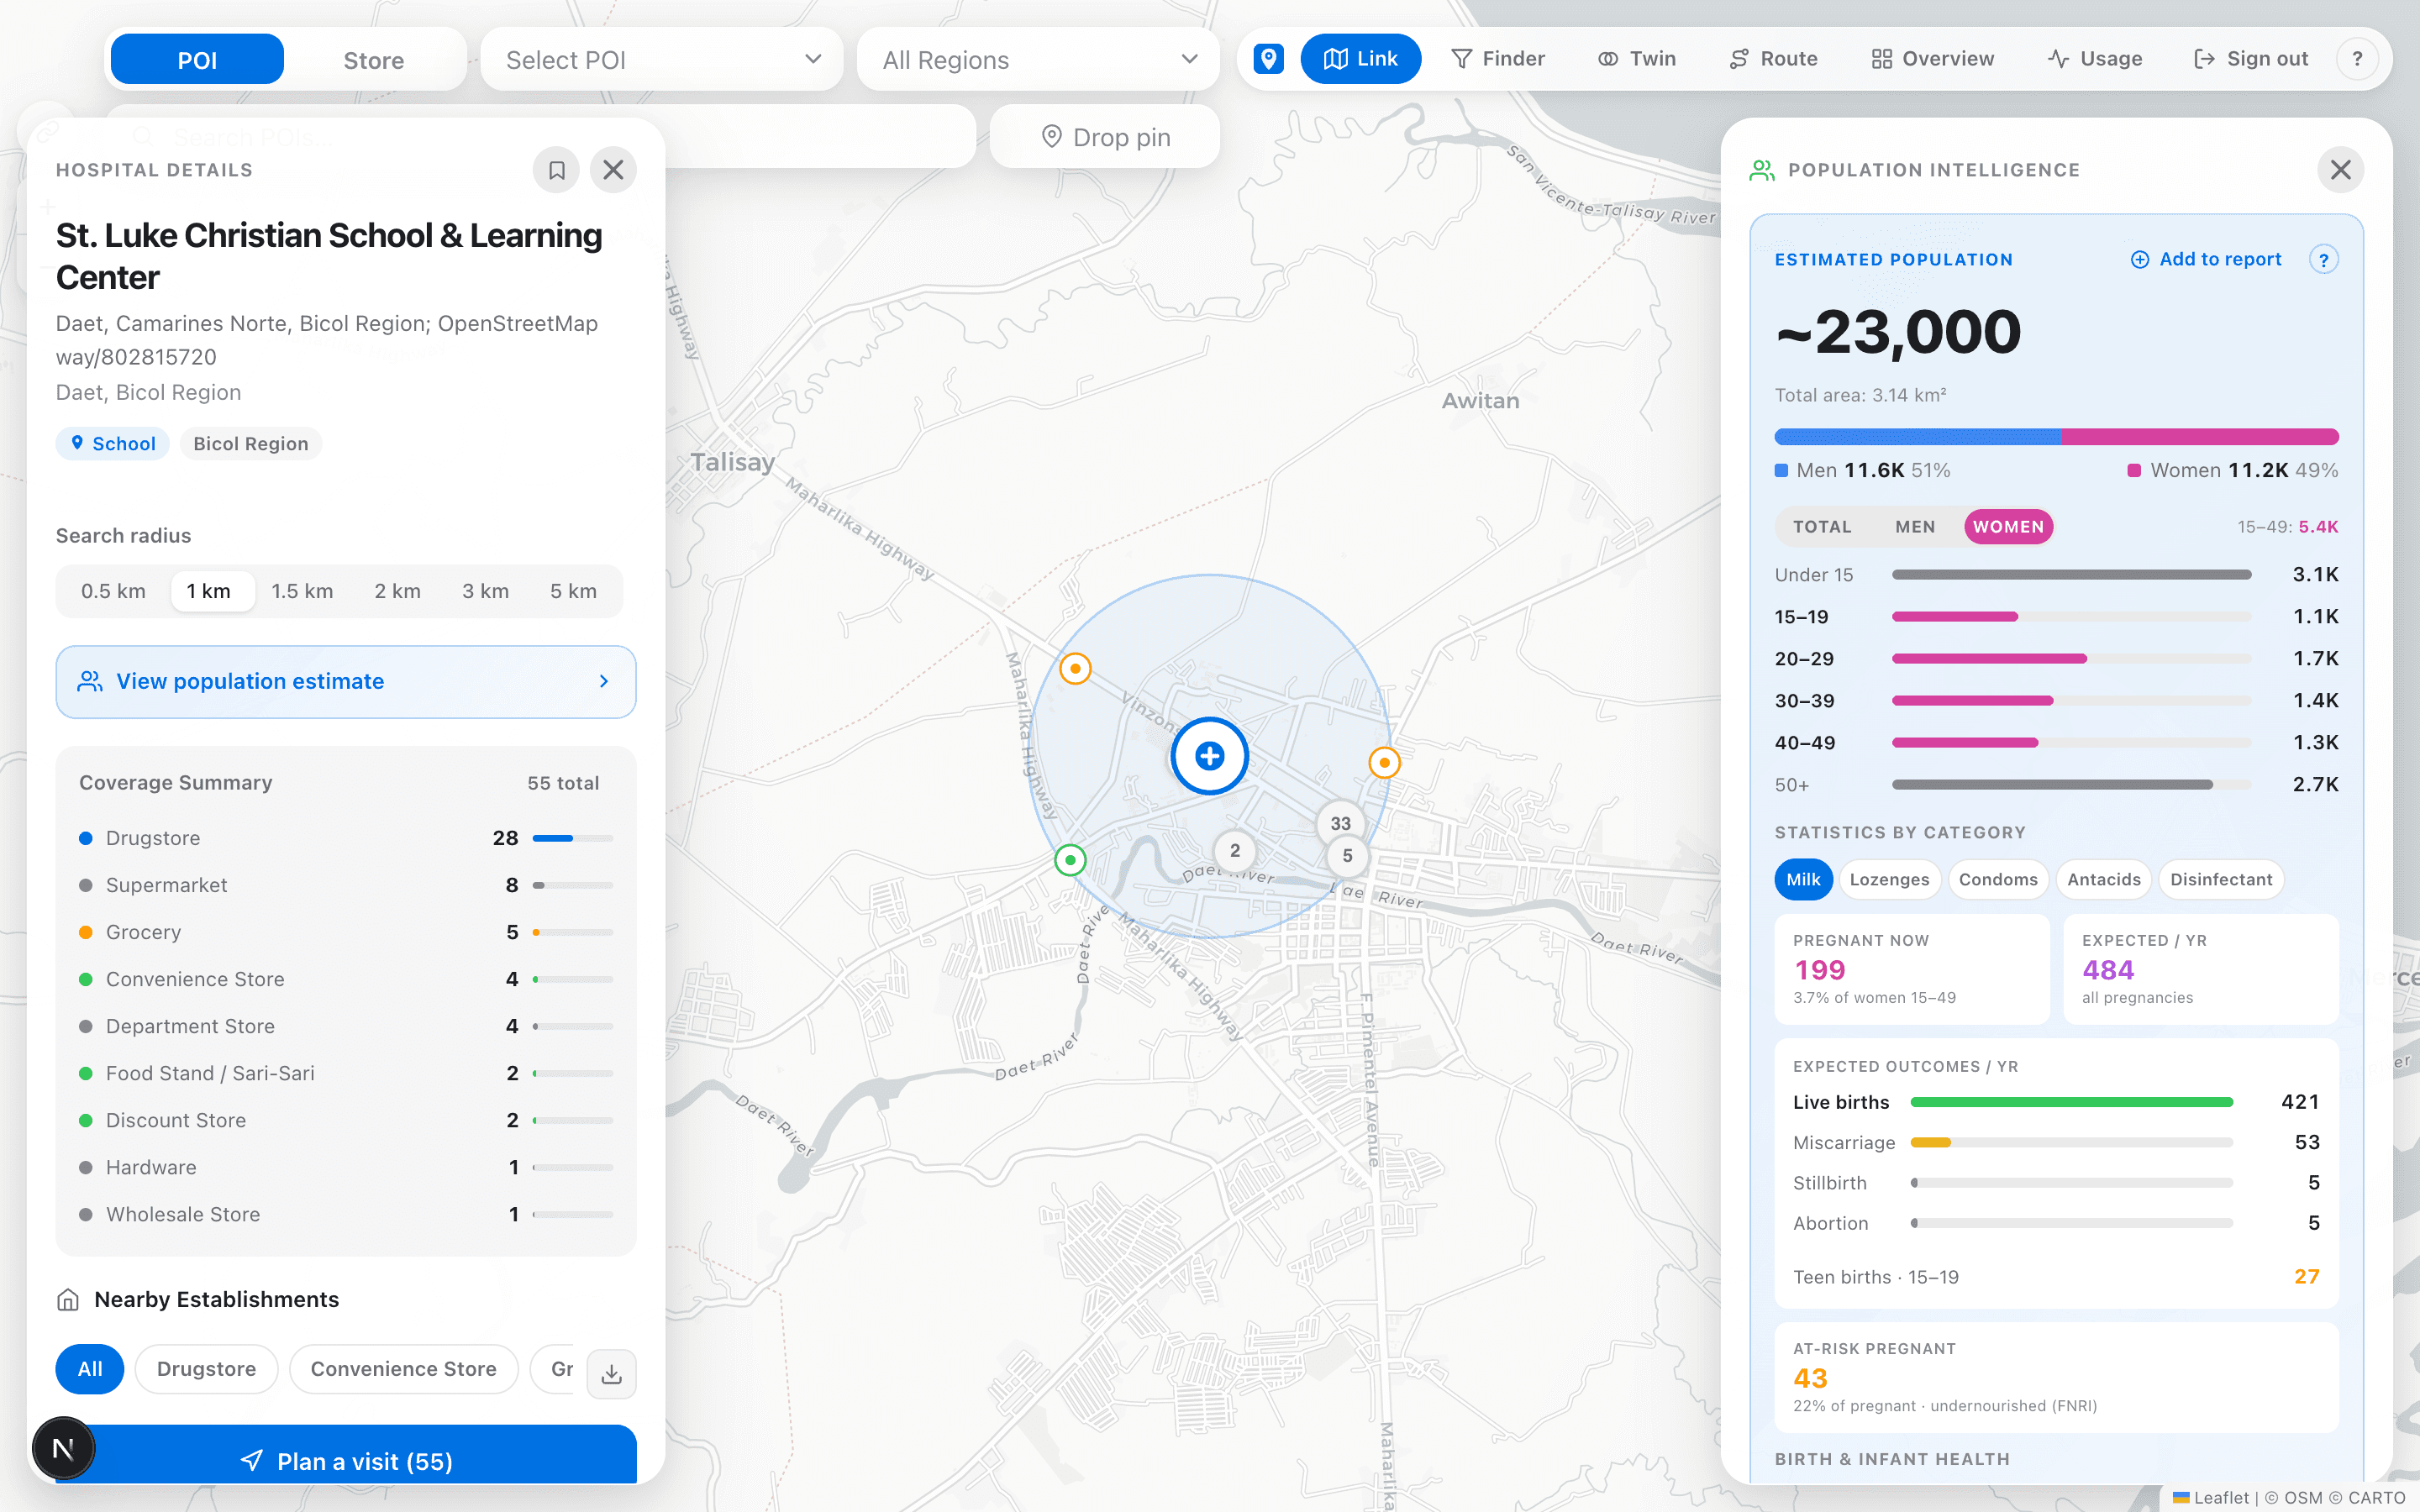Filter nearby establishments by Drugstore

206,1369
